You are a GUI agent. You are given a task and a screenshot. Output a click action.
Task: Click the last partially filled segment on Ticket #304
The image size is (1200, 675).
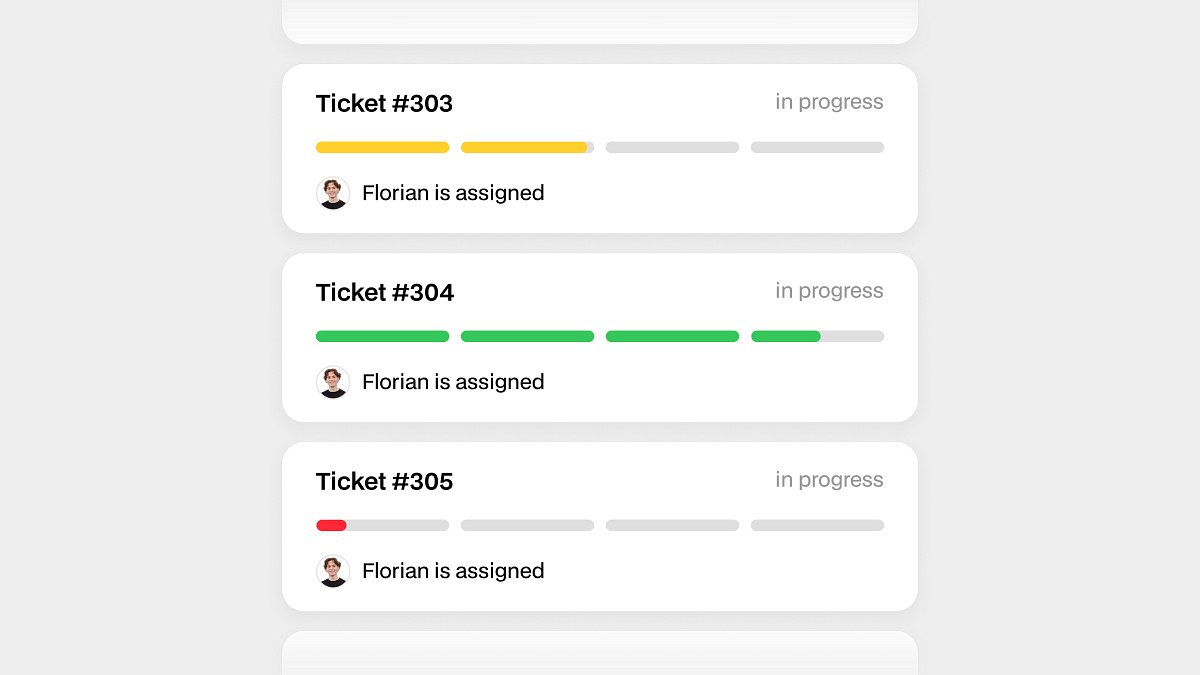817,336
